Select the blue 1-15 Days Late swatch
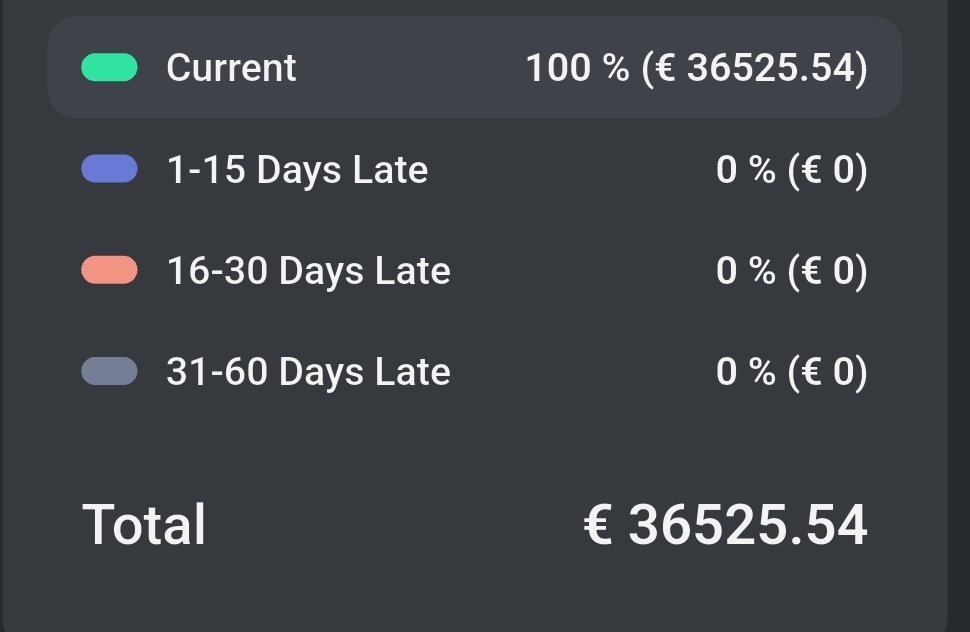The width and height of the screenshot is (970, 632). [x=109, y=169]
